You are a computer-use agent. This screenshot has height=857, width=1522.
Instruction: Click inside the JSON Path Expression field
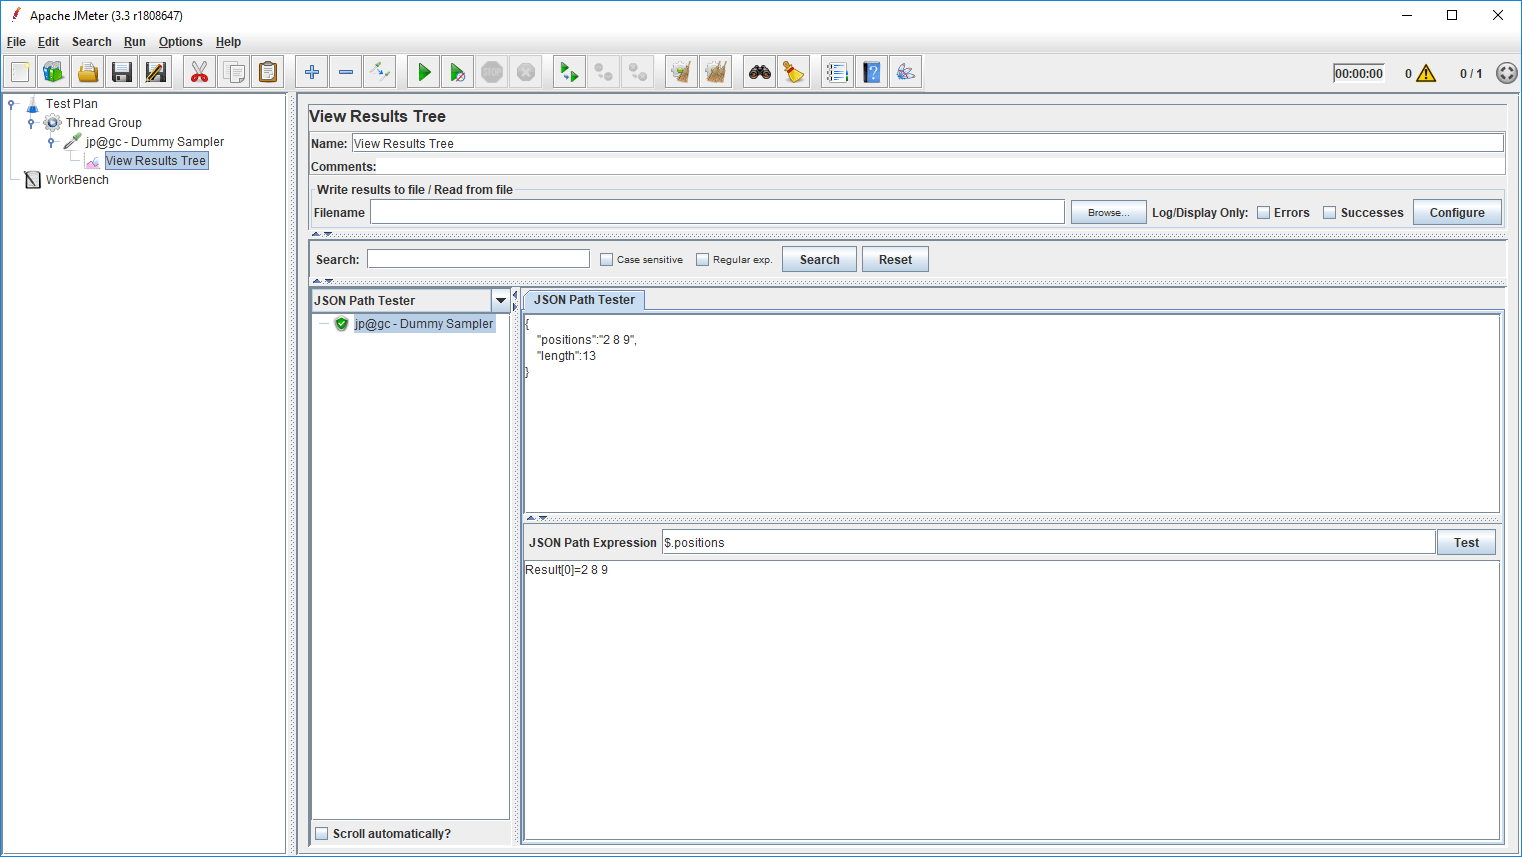click(1000, 541)
